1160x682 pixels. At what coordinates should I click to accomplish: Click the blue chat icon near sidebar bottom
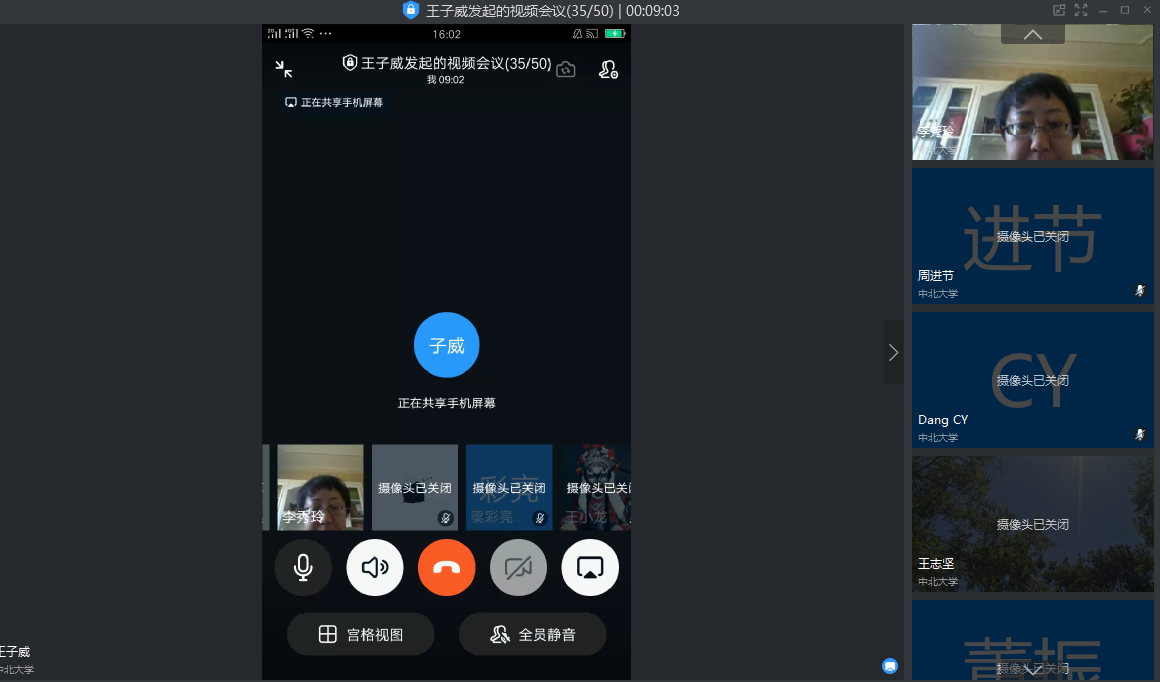pyautogui.click(x=890, y=666)
